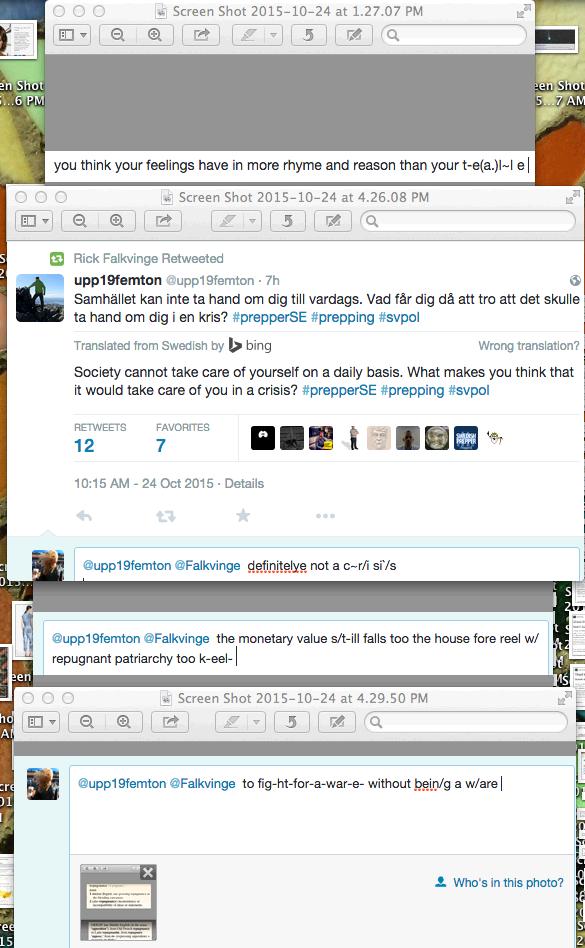Enter full screen from 4.29.50 PM window
Viewport: 585px width, 948px height.
coord(564,698)
